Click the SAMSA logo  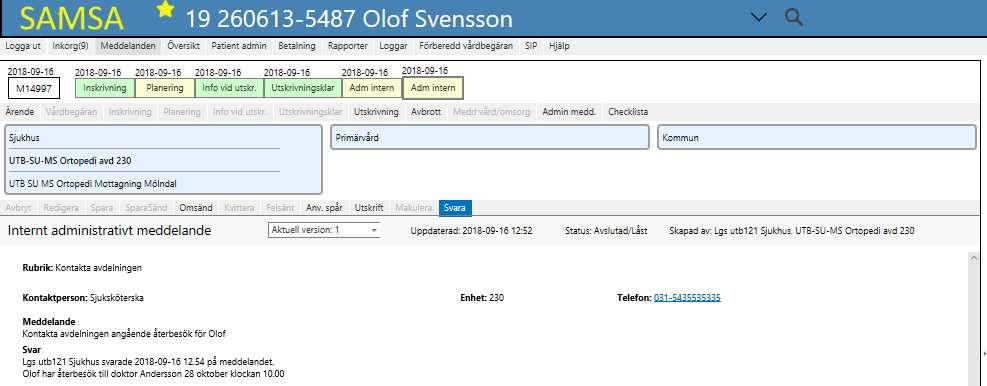click(72, 20)
